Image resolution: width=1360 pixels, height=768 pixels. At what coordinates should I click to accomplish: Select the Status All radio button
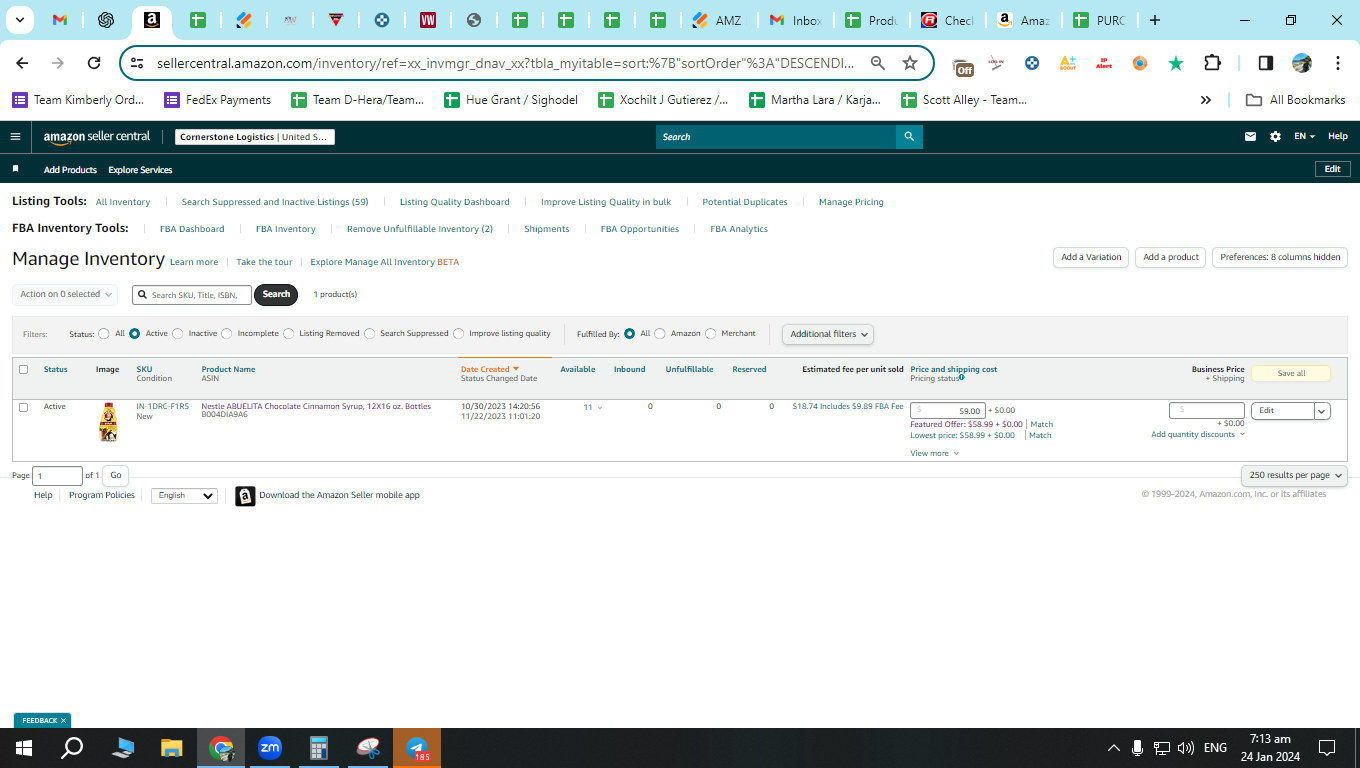pyautogui.click(x=104, y=334)
